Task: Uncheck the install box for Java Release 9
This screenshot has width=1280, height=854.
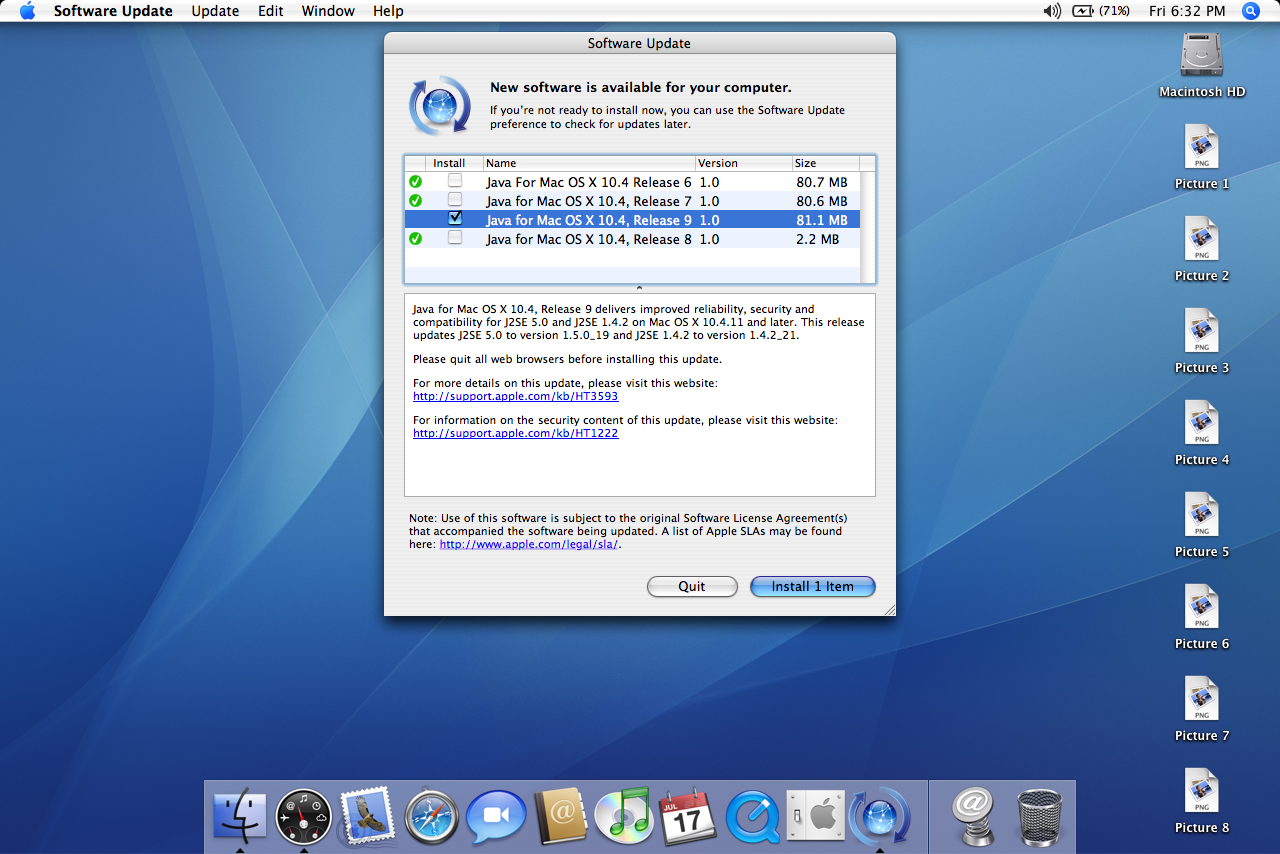Action: point(455,218)
